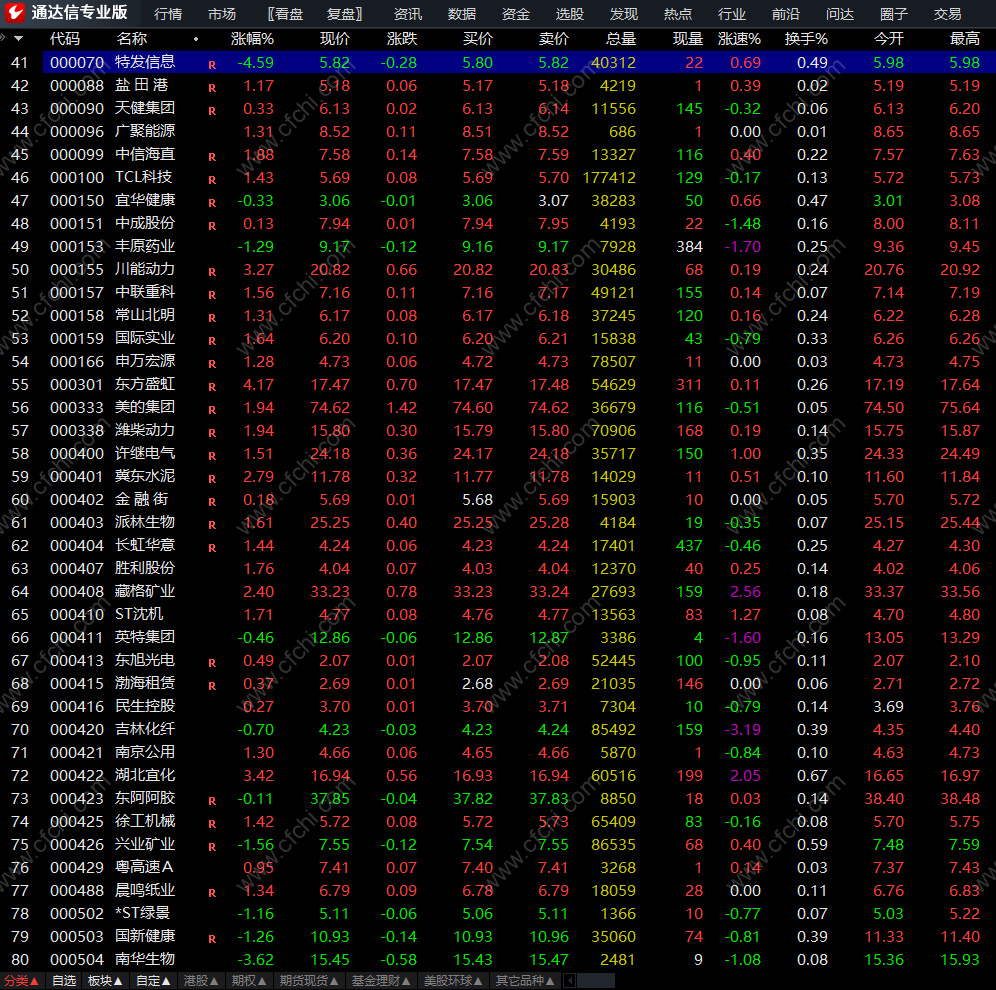Expand the 期权 bottom tab
996x990 pixels.
click(249, 980)
